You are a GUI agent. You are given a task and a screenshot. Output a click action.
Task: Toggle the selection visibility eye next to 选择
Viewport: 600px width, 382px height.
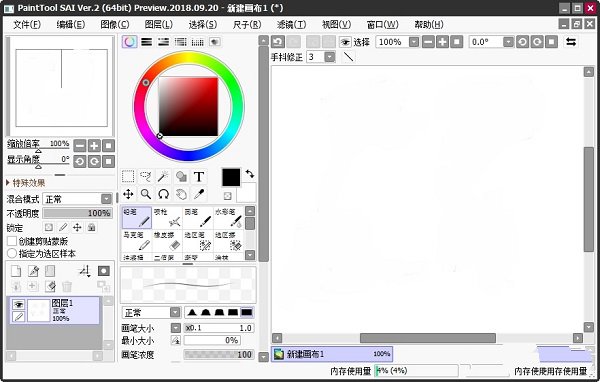pos(345,42)
